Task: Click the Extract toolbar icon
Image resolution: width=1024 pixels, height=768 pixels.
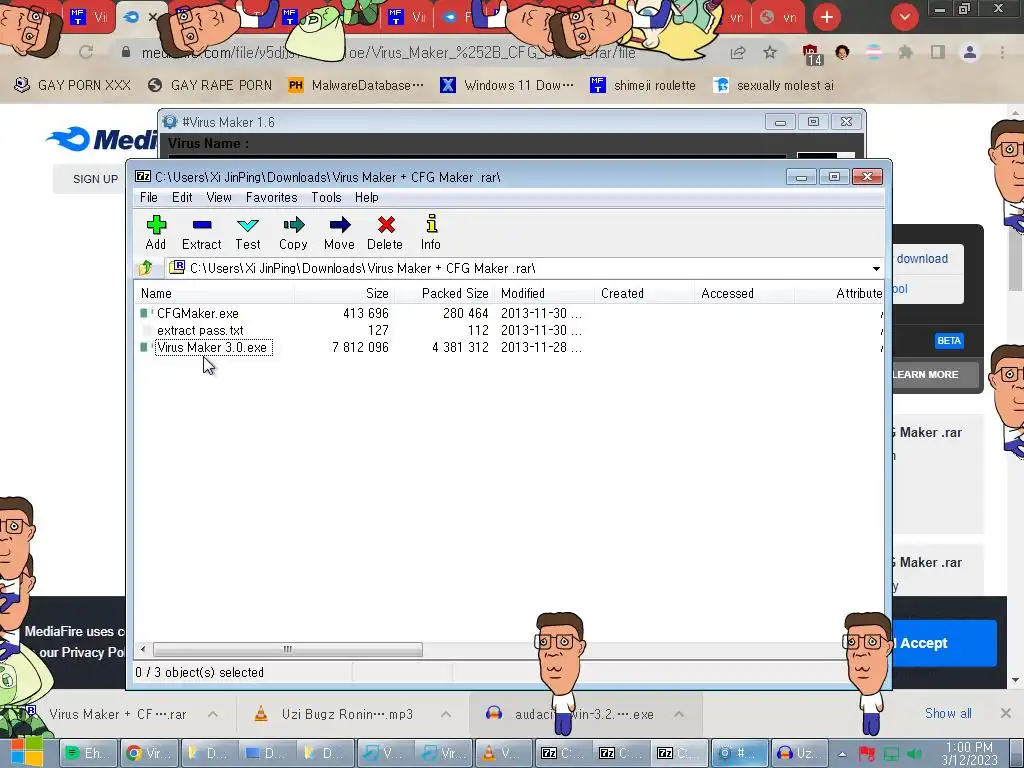Action: (x=202, y=232)
